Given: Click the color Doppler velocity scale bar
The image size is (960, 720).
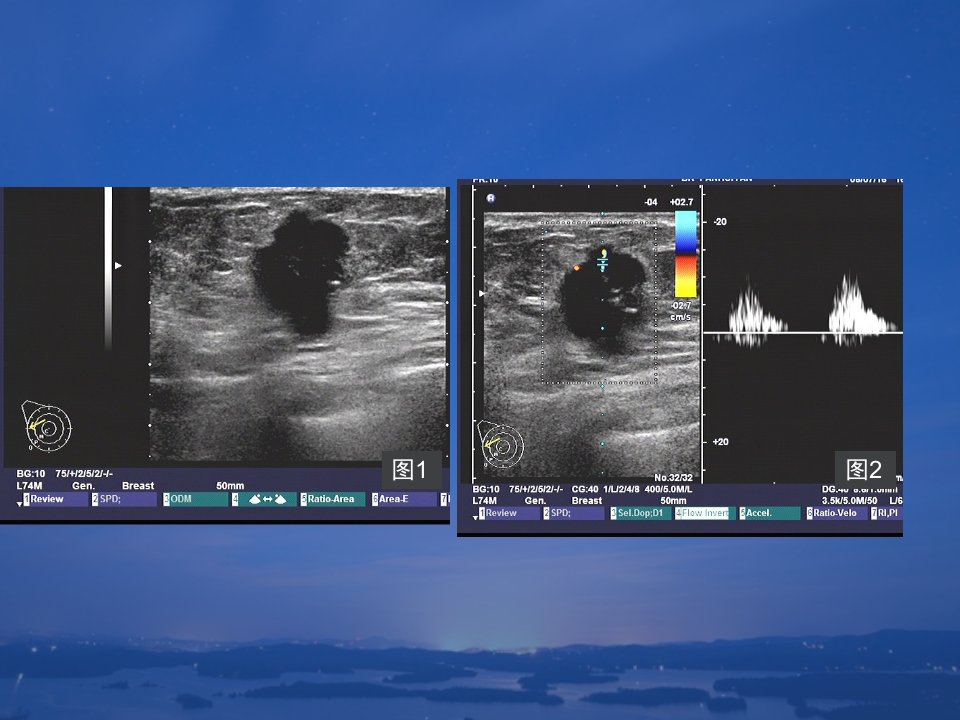Looking at the screenshot, I should [x=686, y=254].
